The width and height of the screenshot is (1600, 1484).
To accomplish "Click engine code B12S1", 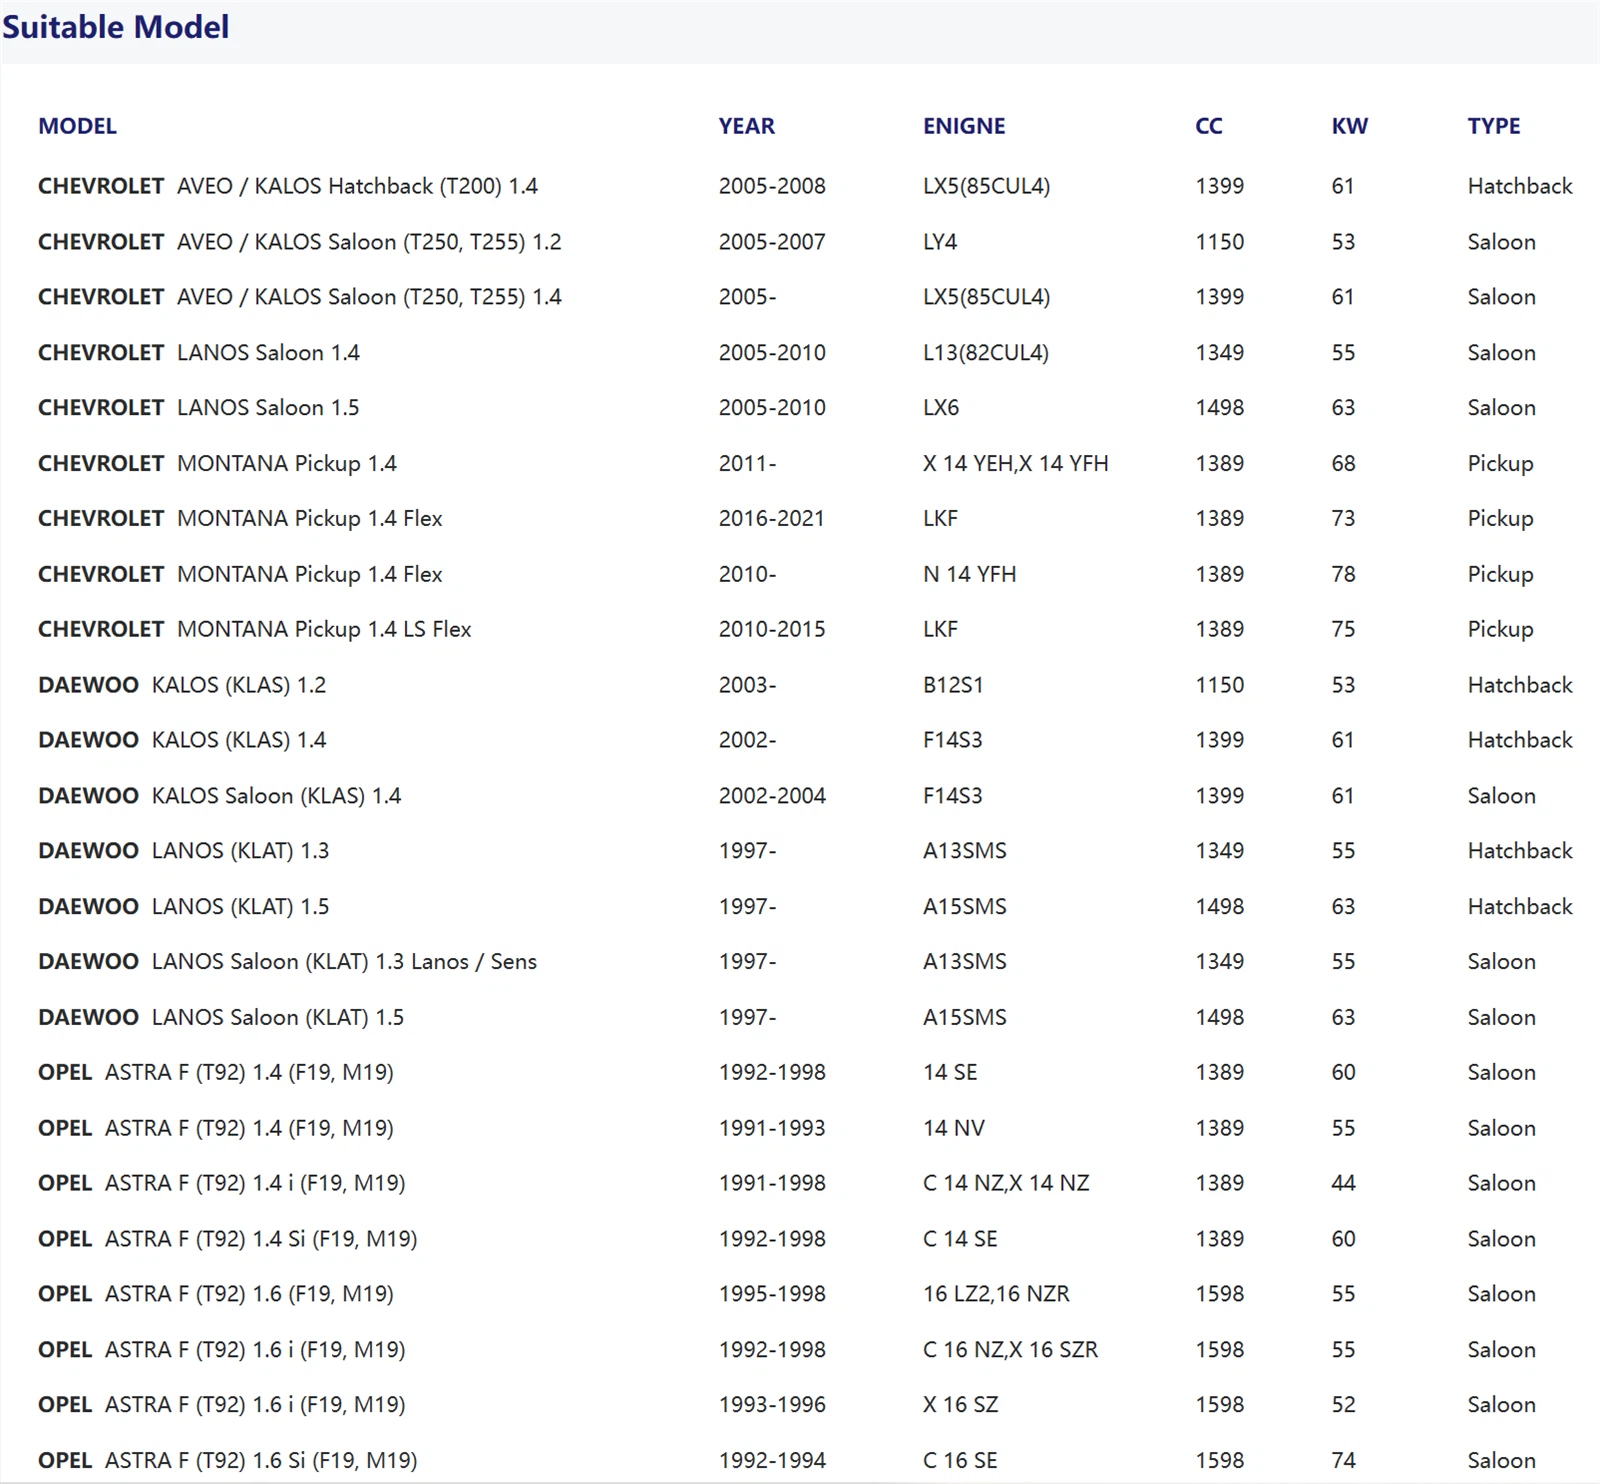I will pyautogui.click(x=953, y=685).
